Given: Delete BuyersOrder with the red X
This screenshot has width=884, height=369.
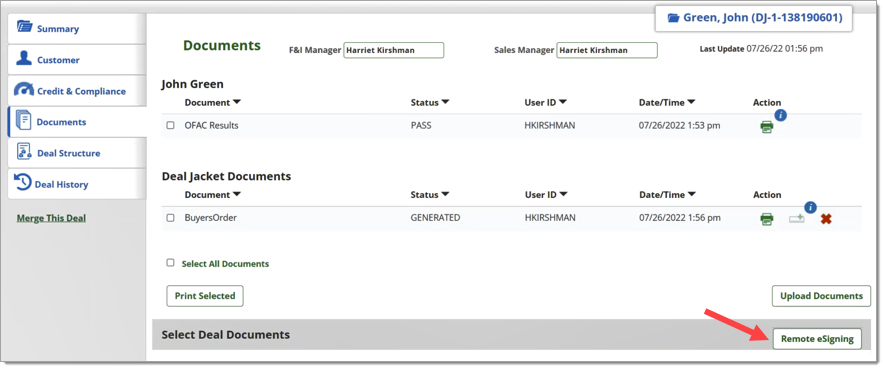Looking at the screenshot, I should point(826,219).
